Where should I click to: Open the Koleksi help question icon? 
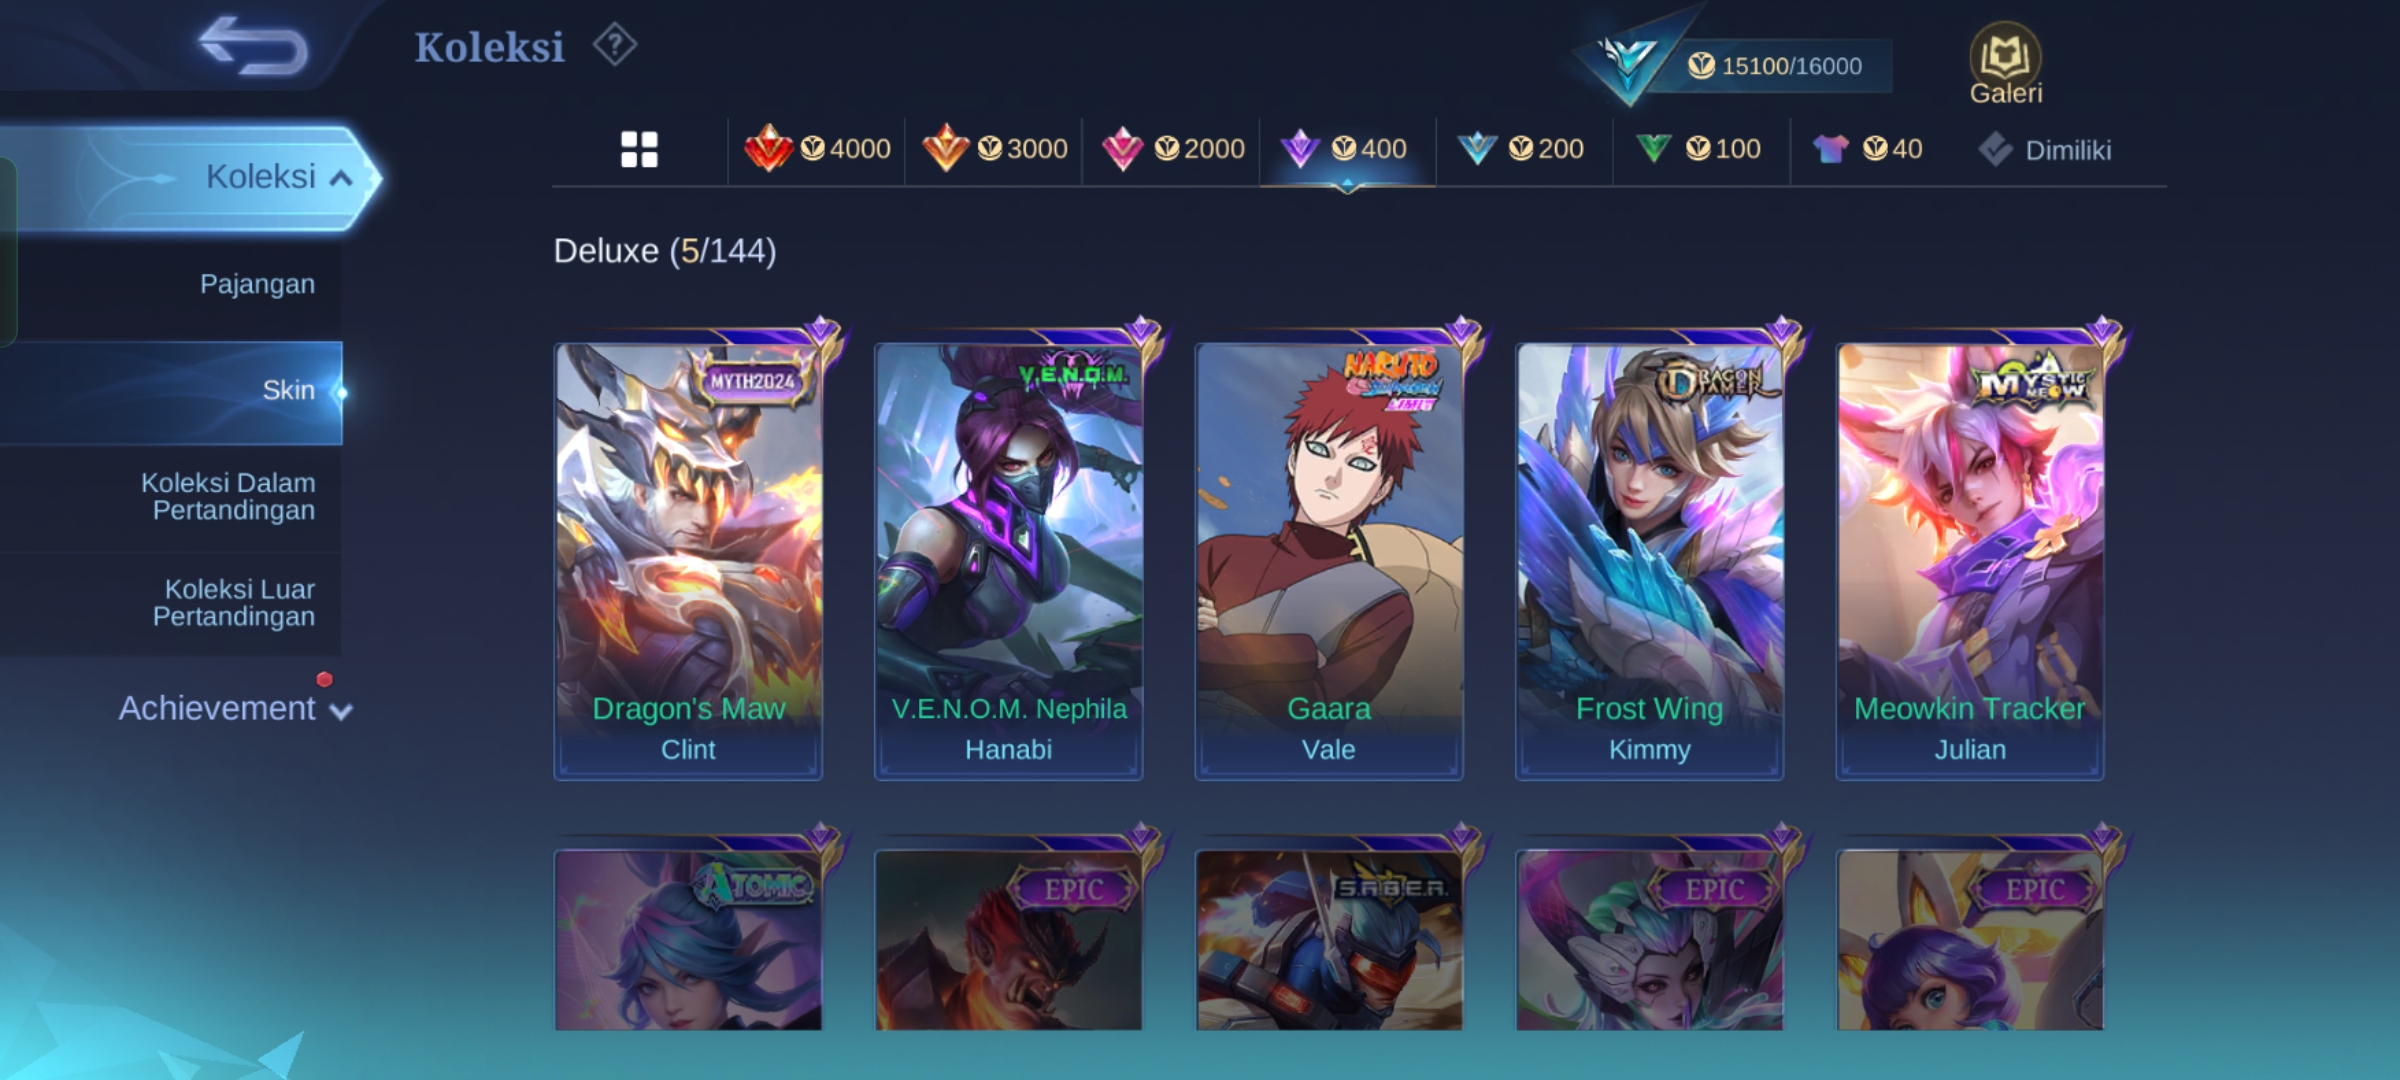pos(614,45)
